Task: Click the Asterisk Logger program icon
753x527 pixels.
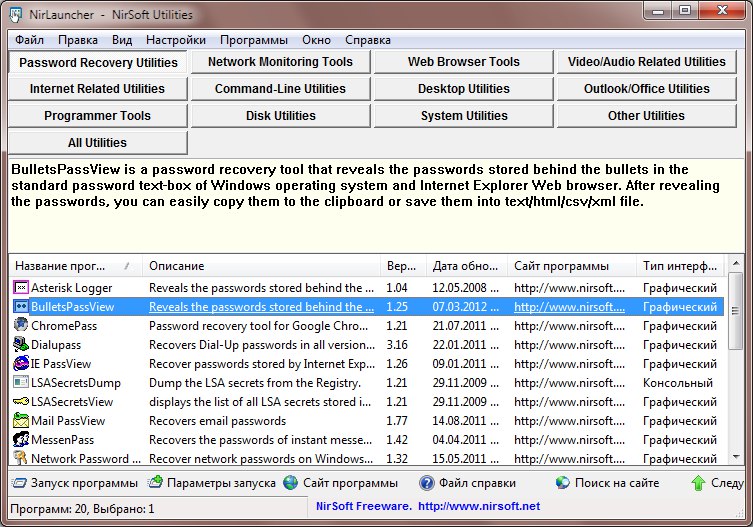Action: pyautogui.click(x=21, y=288)
